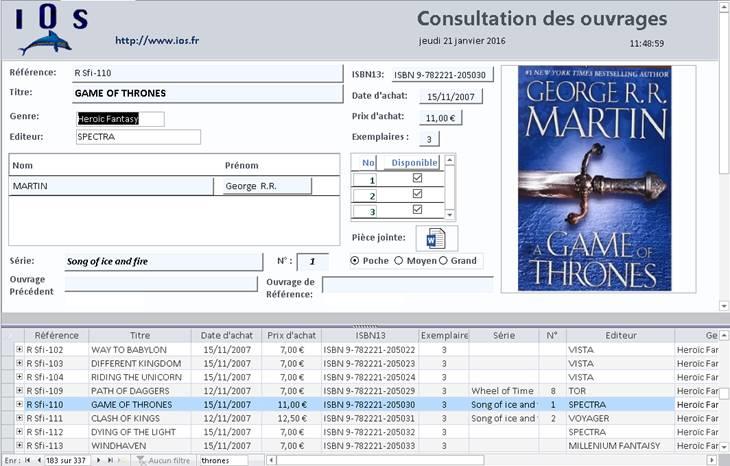The image size is (730, 466).
Task: Go to next record arrow
Action: click(98, 460)
